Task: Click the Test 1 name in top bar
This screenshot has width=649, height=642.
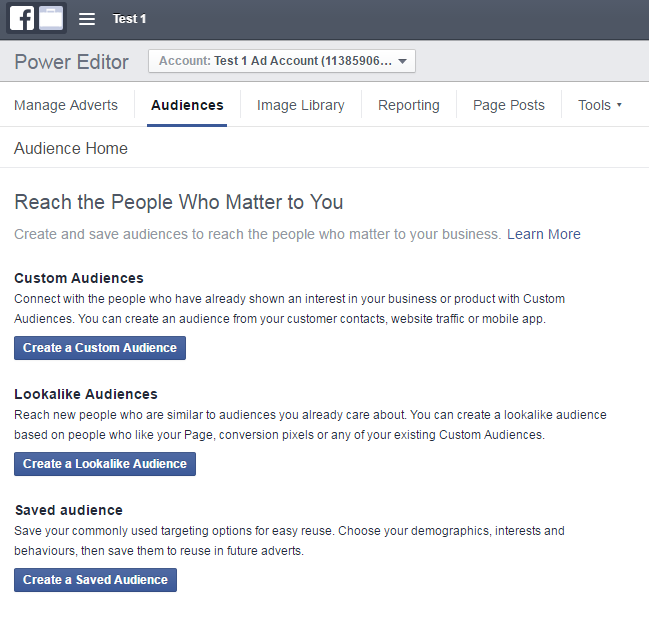Action: (x=129, y=19)
